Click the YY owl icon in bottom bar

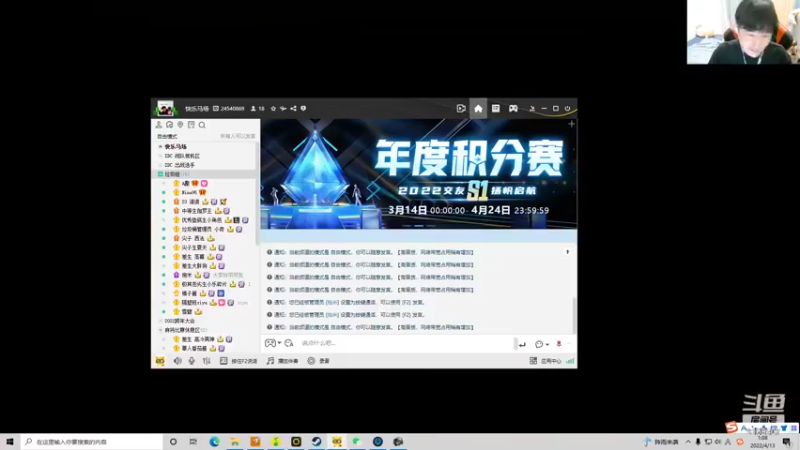tap(160, 361)
